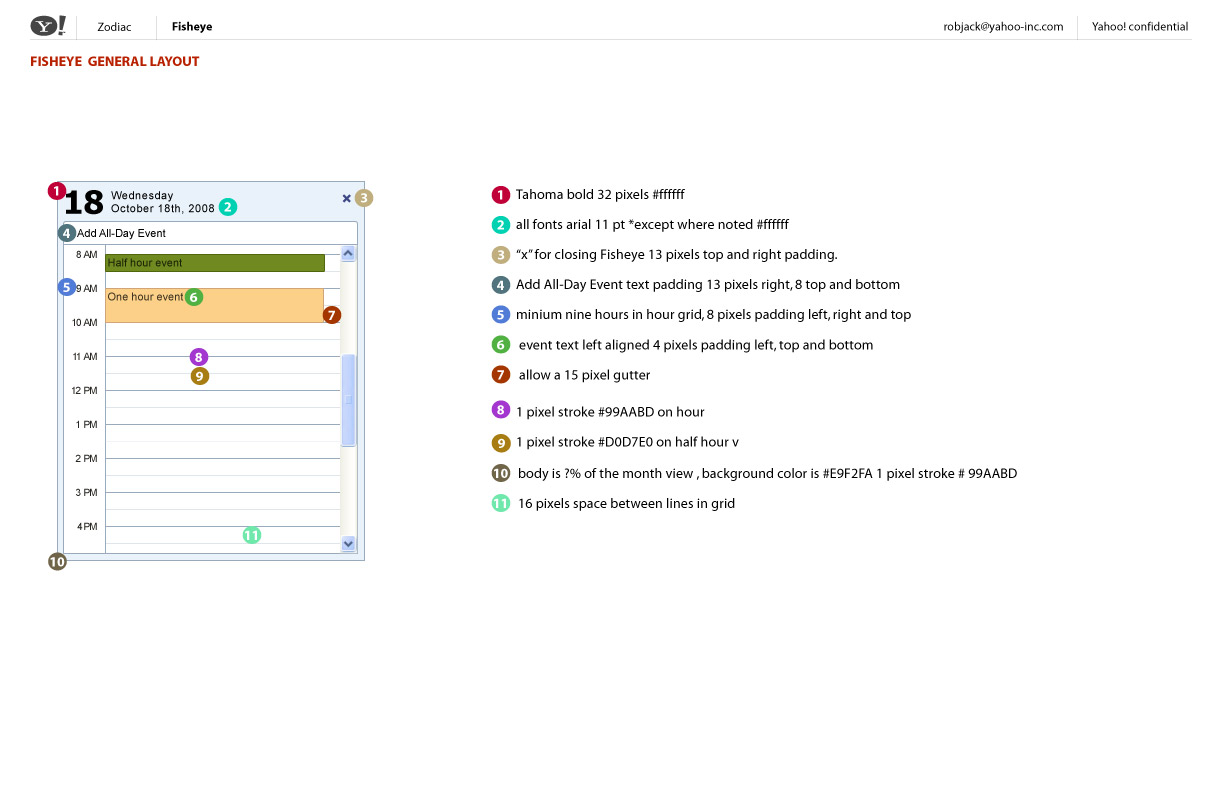Screen dimensions: 1224x792
Task: Click the Yahoo! logo in the header
Action: point(48,26)
